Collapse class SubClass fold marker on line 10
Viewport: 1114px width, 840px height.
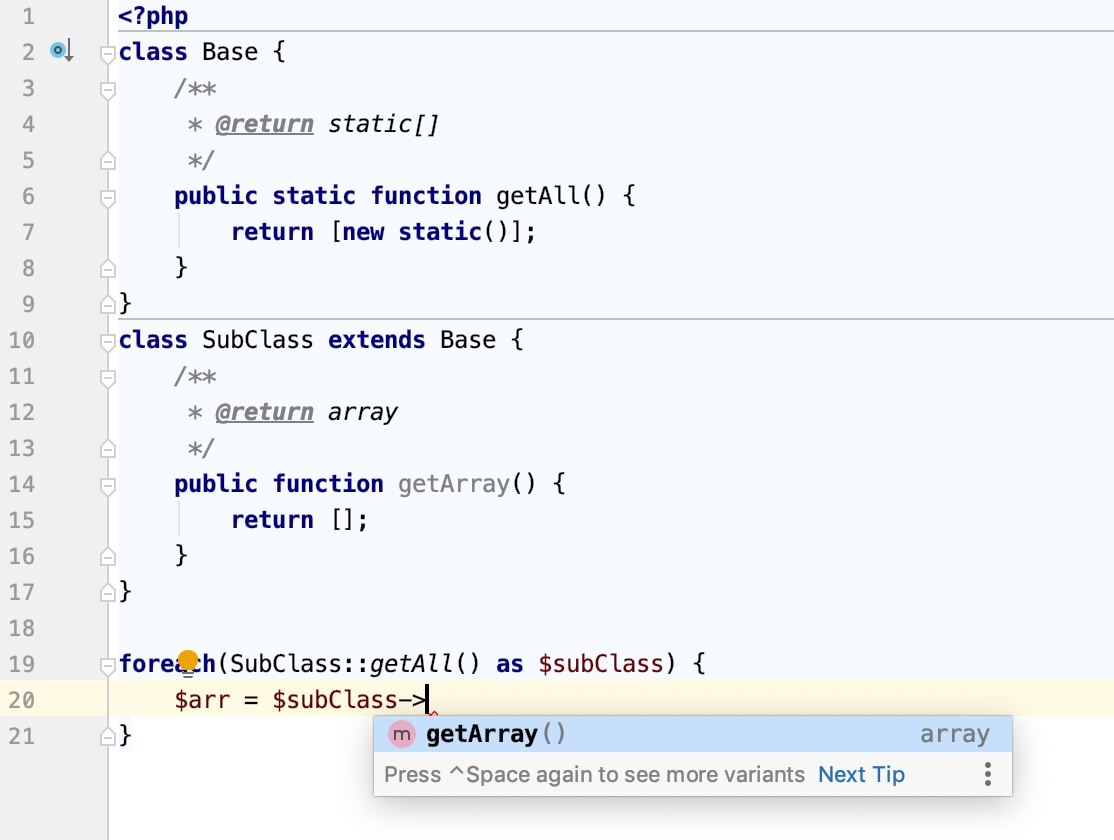tap(107, 342)
